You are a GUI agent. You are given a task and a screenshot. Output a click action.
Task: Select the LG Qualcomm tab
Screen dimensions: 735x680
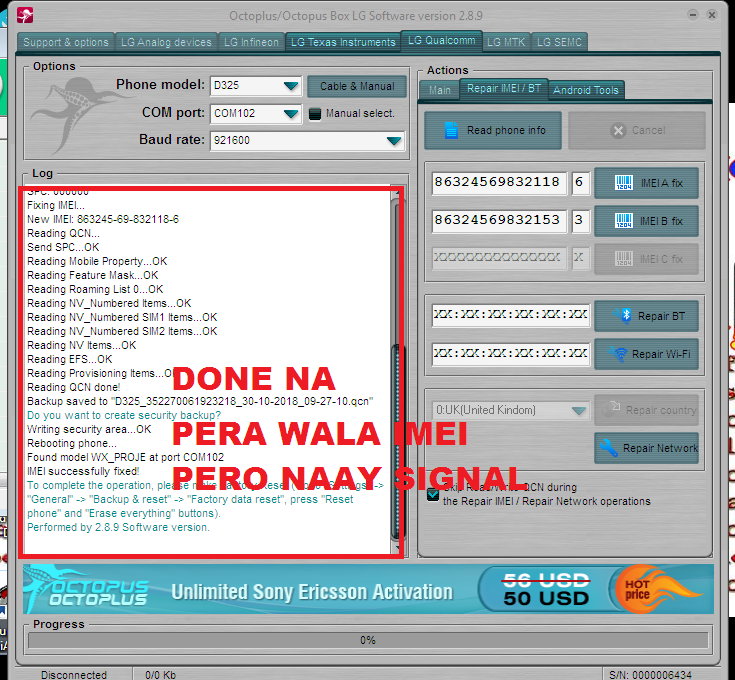(441, 40)
